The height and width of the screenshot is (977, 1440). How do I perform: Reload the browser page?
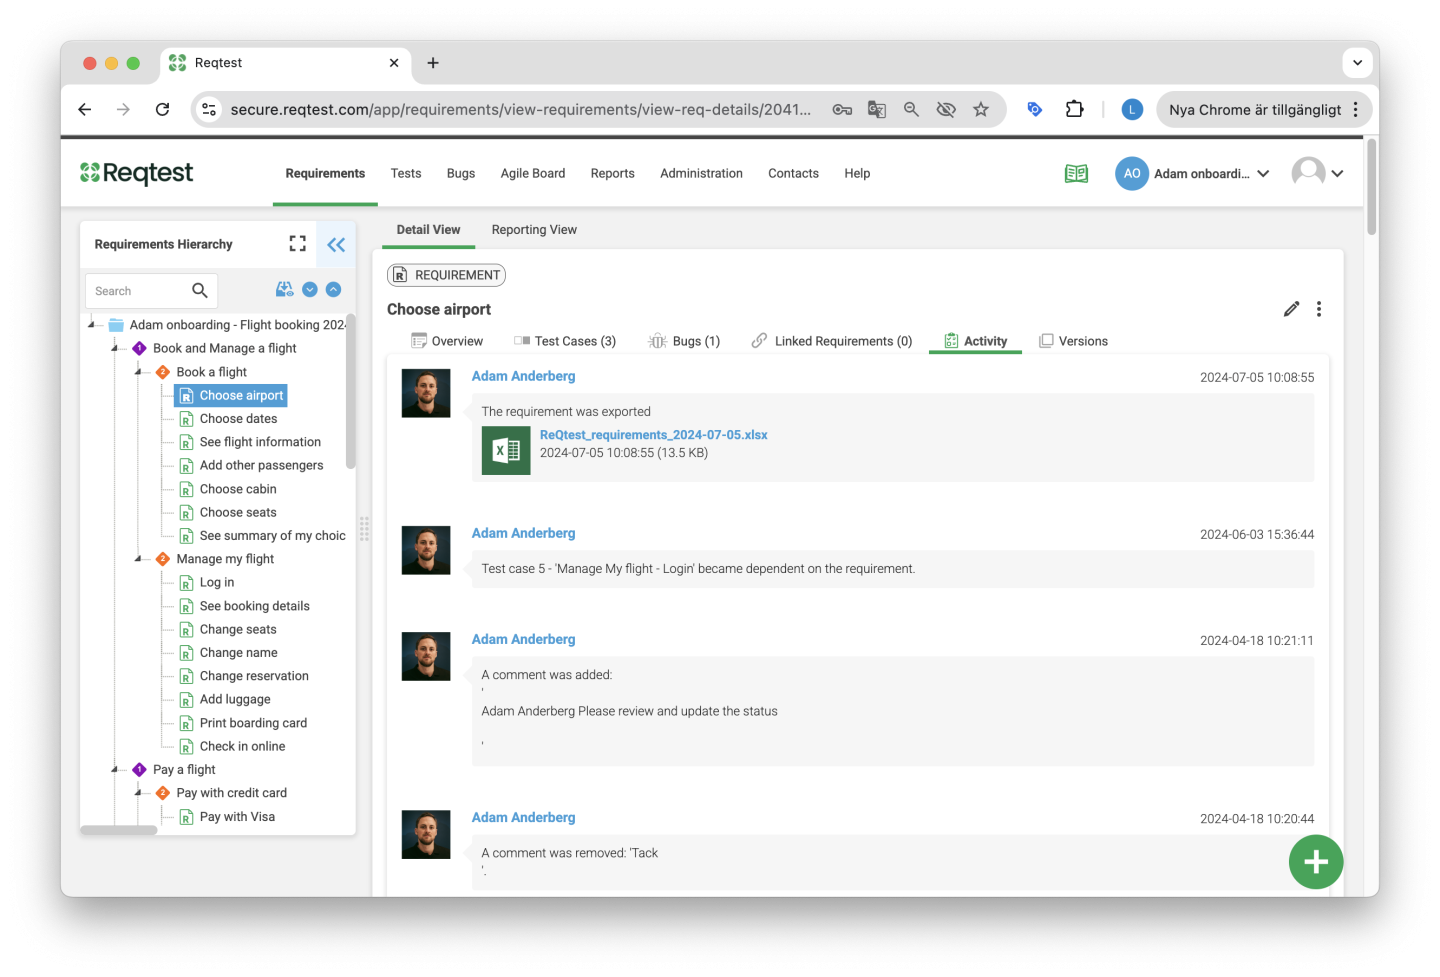point(162,109)
